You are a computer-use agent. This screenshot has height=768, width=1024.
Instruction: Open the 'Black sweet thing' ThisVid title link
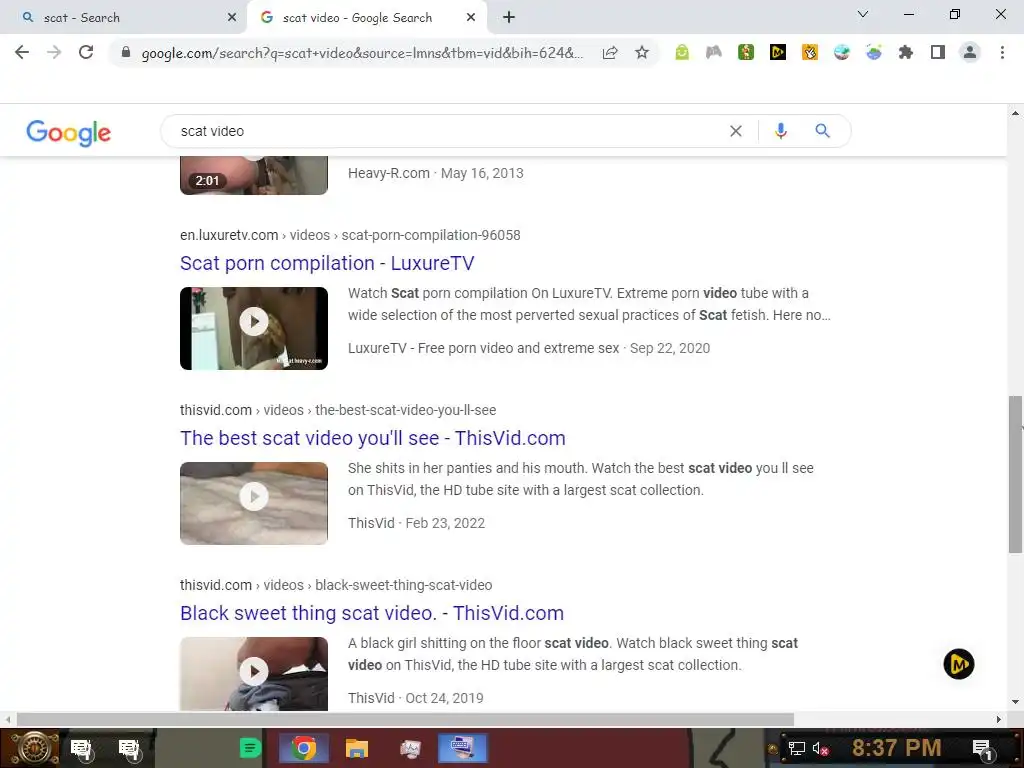[372, 613]
